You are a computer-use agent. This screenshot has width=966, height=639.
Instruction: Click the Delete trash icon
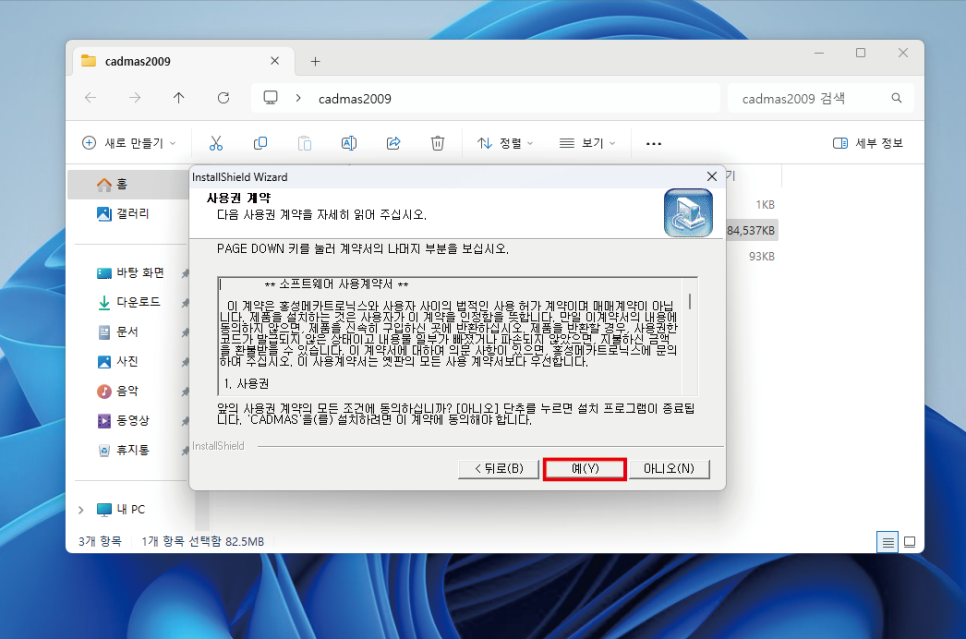coord(437,143)
